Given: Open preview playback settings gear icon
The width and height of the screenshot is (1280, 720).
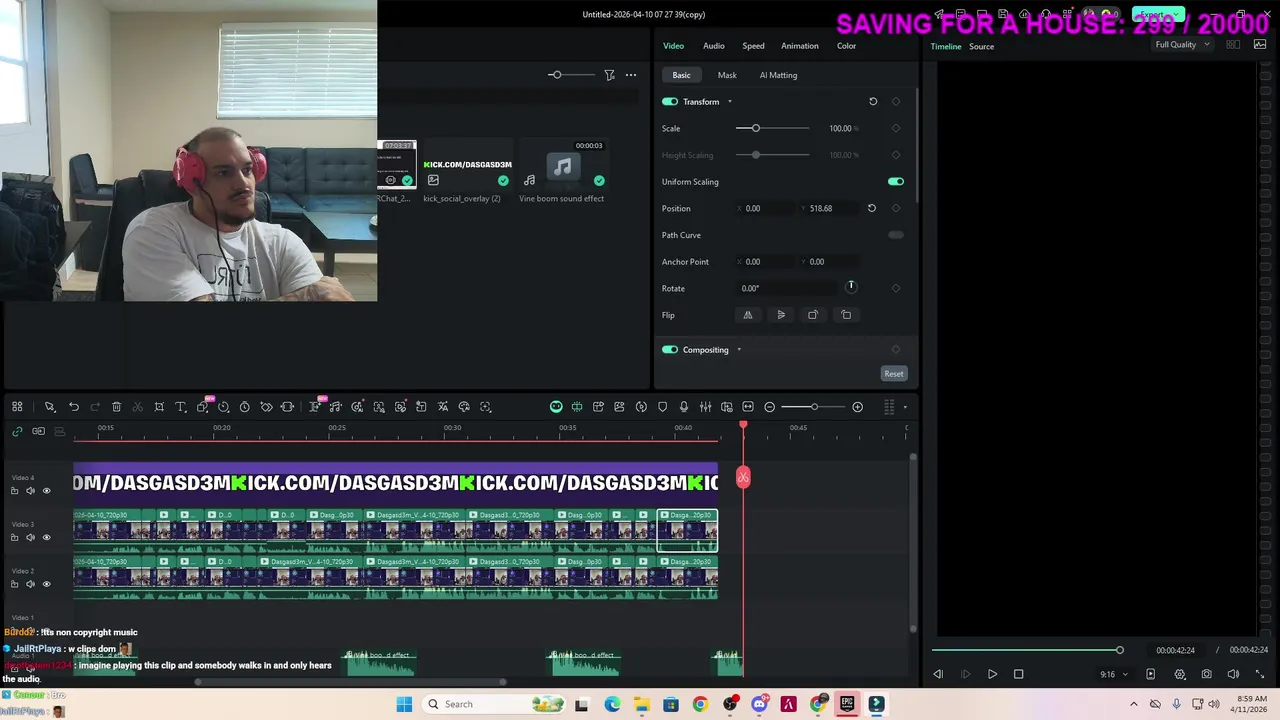Looking at the screenshot, I should [x=1180, y=674].
